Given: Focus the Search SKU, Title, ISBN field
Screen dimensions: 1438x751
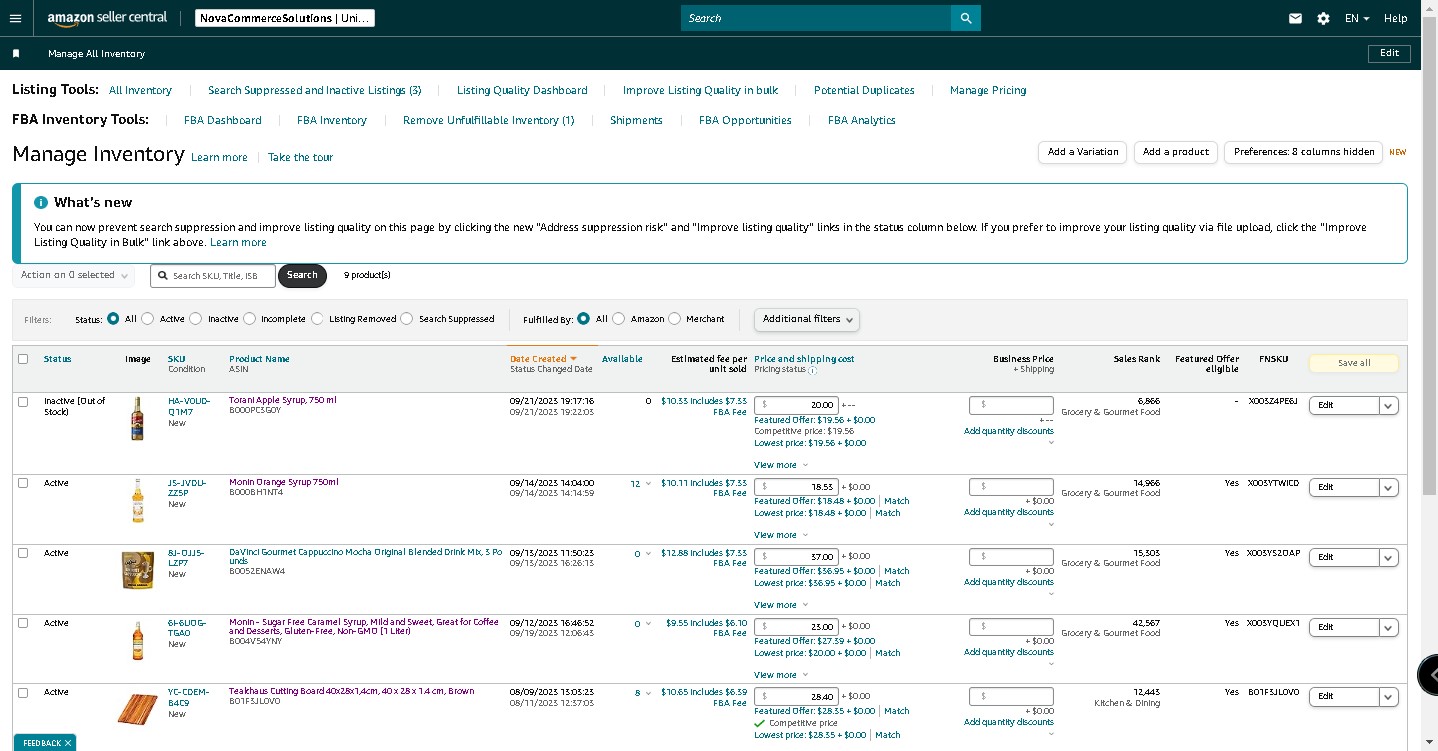Looking at the screenshot, I should pyautogui.click(x=213, y=275).
